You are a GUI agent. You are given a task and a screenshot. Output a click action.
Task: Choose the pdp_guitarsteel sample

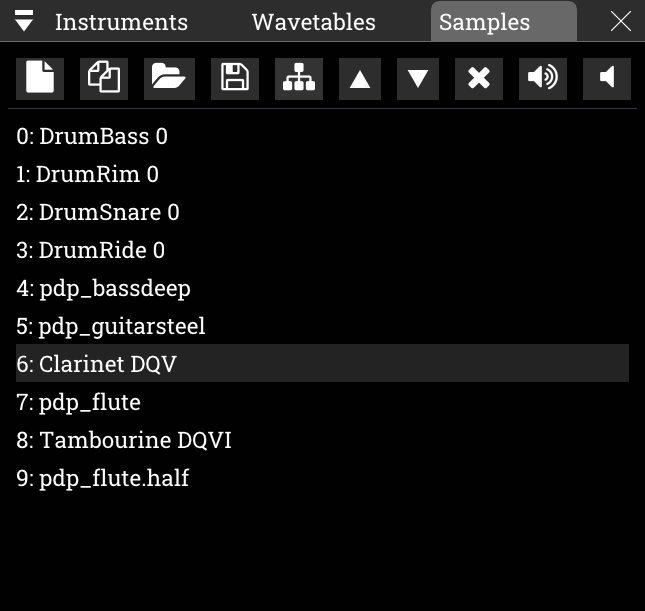tap(110, 326)
